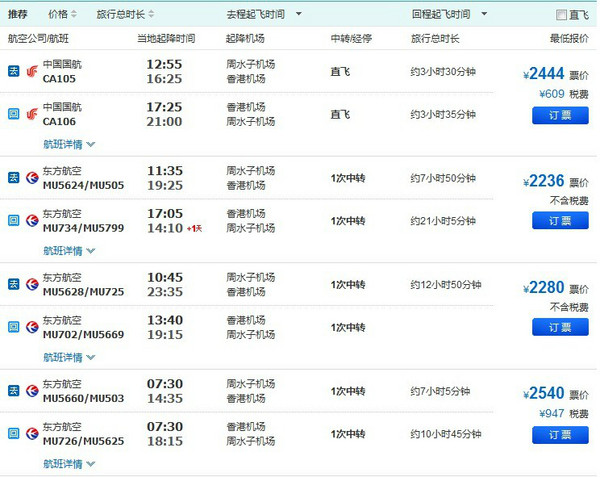Viewport: 600px width, 477px height.
Task: Open the 回程起飞时间 filter dropdown
Action: click(449, 14)
